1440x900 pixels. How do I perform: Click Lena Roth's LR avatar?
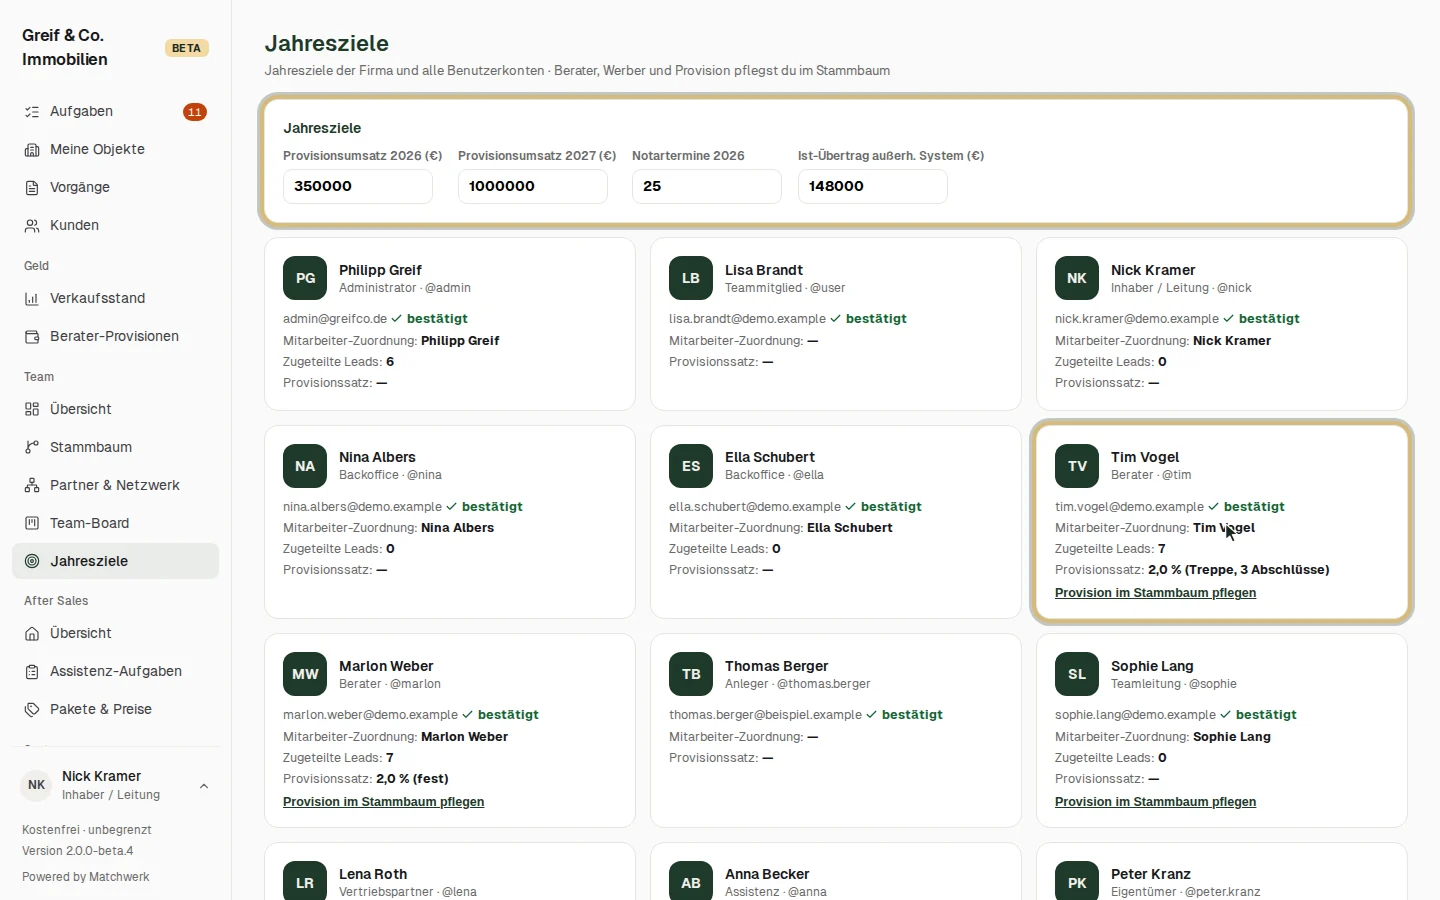[305, 881]
